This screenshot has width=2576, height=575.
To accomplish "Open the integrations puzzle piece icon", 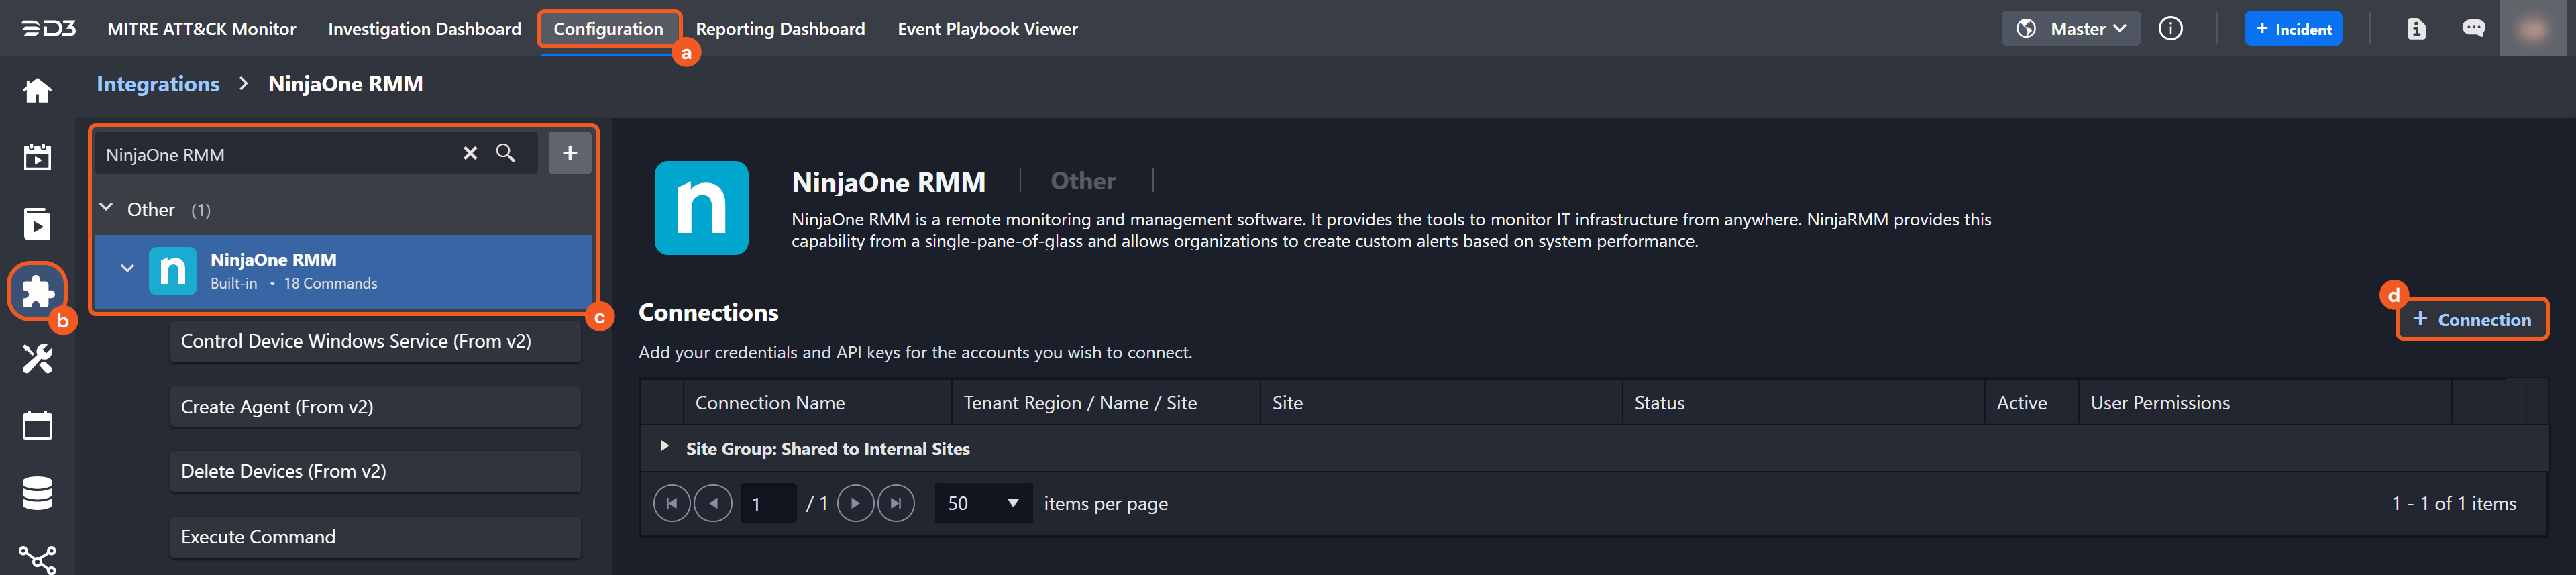I will (37, 291).
